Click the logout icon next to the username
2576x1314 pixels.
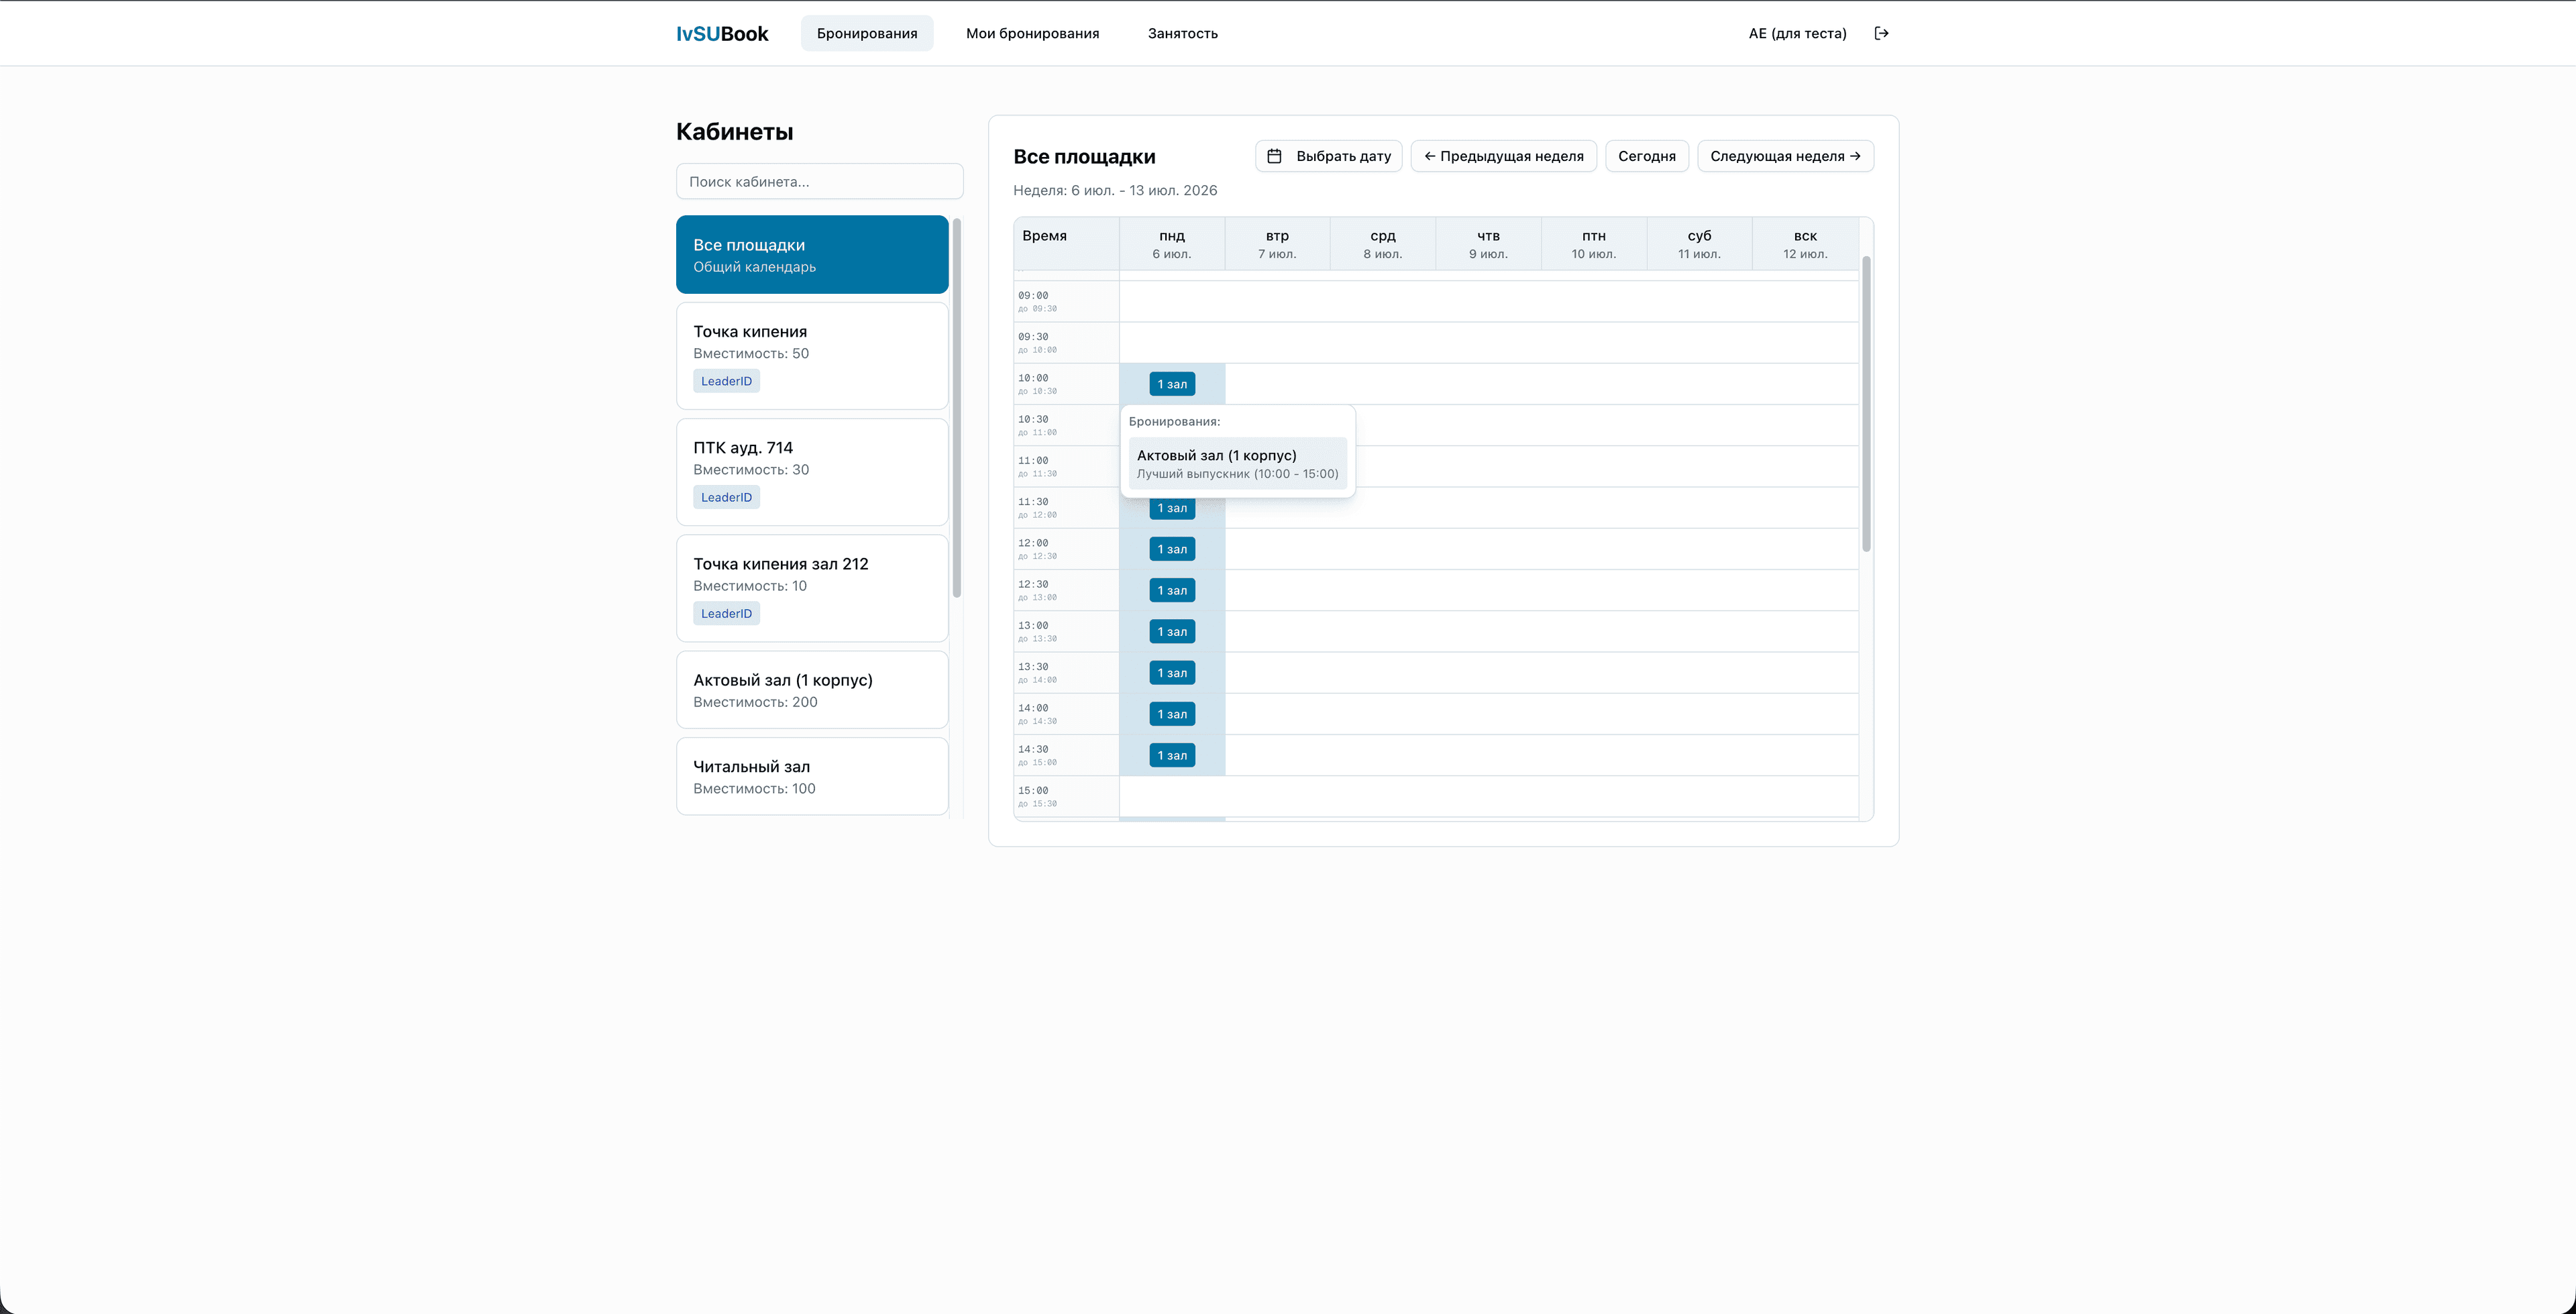tap(1881, 33)
